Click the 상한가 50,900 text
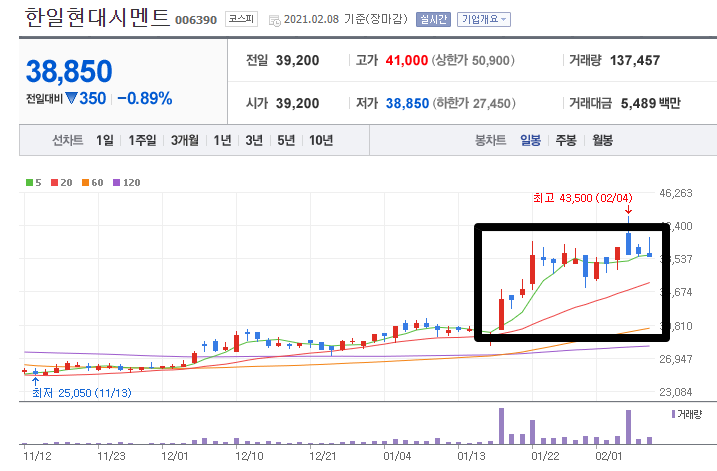Image resolution: width=717 pixels, height=471 pixels. coord(473,60)
